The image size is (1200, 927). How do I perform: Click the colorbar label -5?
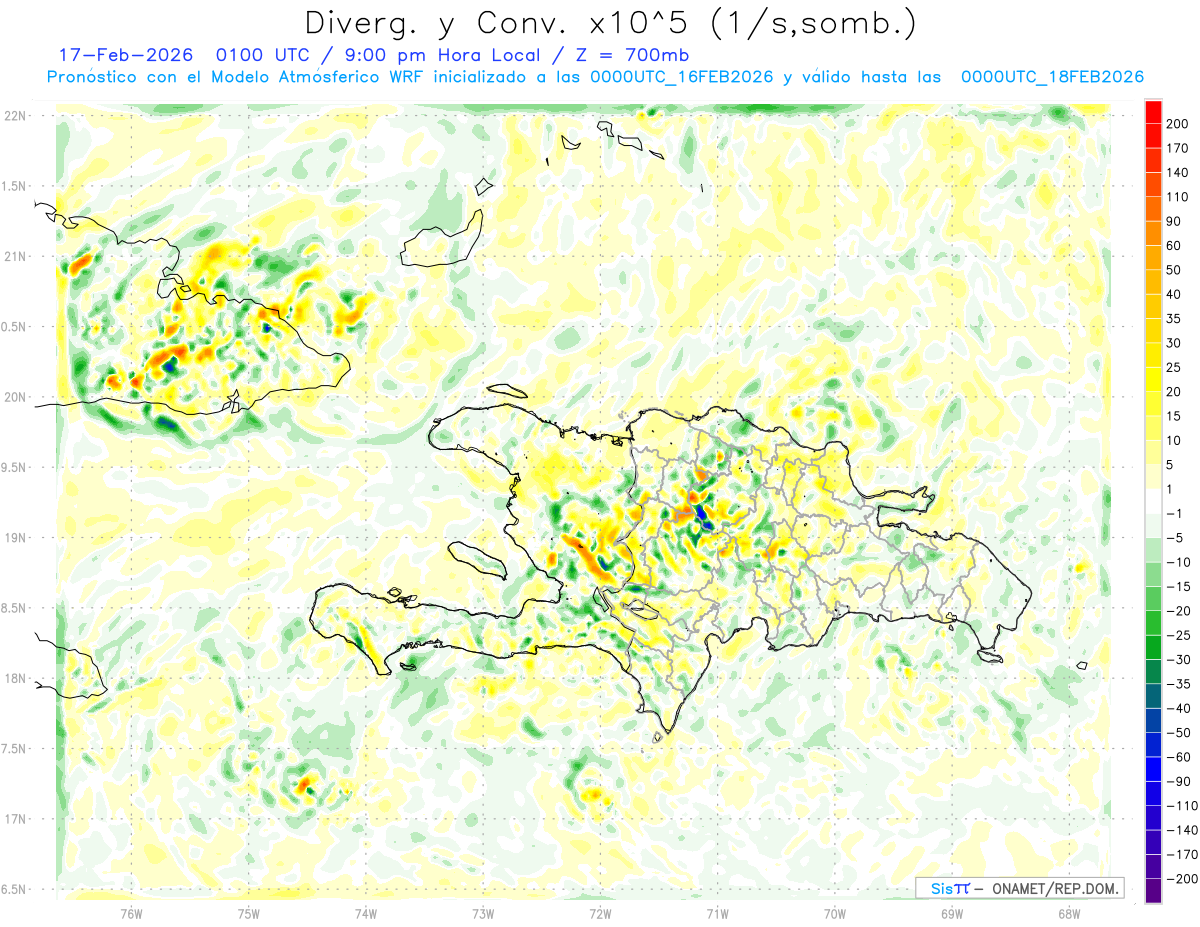[x=1177, y=538]
